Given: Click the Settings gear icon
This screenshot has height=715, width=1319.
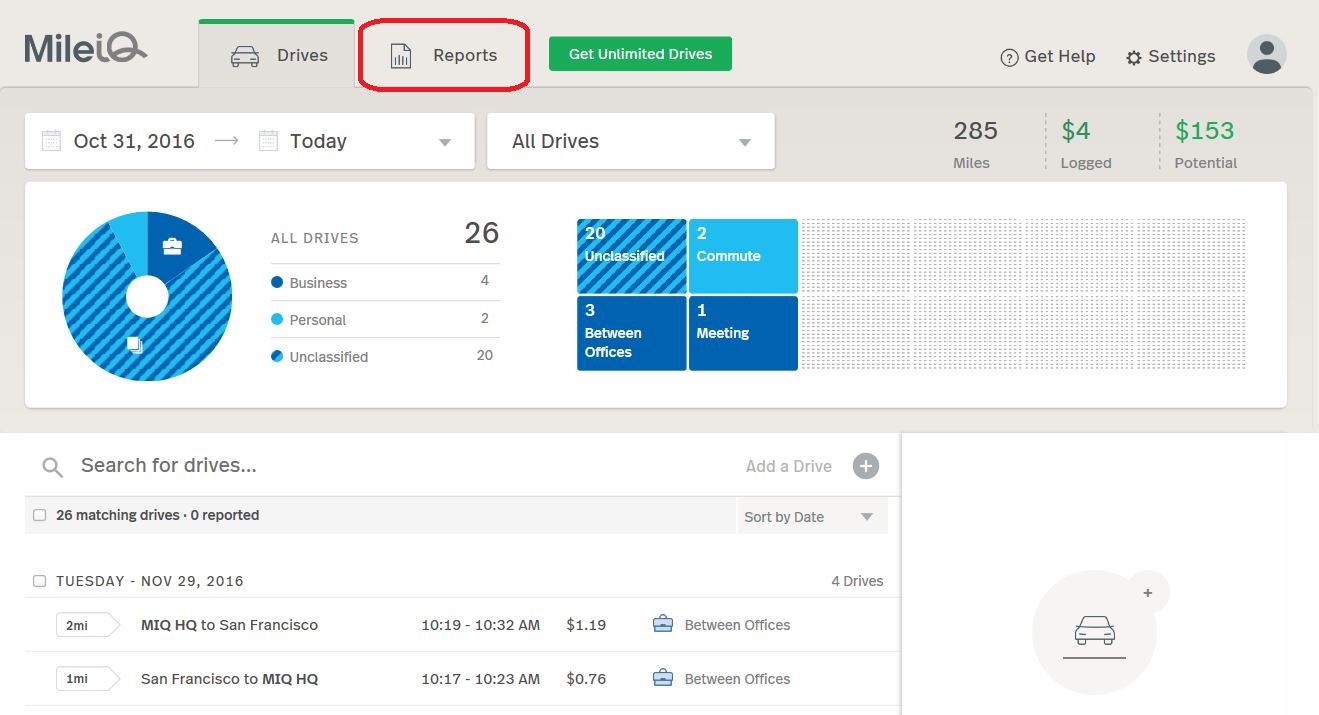Looking at the screenshot, I should click(x=1134, y=58).
